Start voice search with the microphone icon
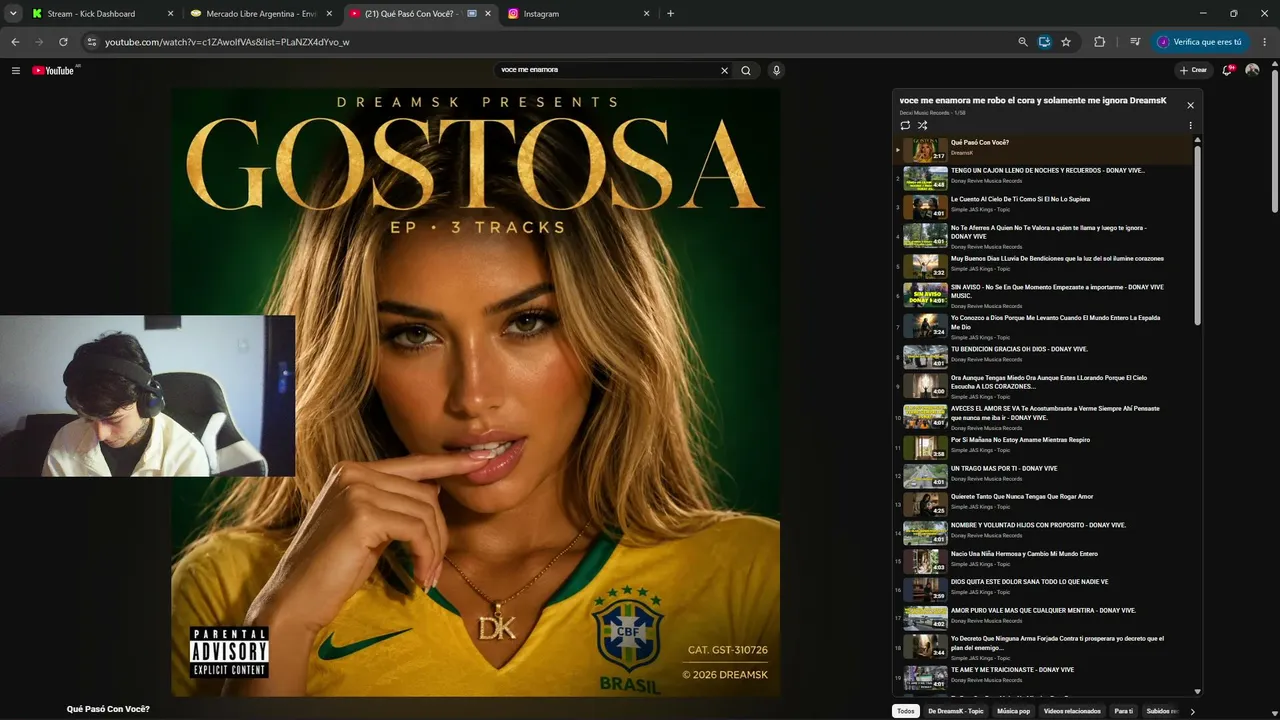1280x720 pixels. pyautogui.click(x=776, y=70)
